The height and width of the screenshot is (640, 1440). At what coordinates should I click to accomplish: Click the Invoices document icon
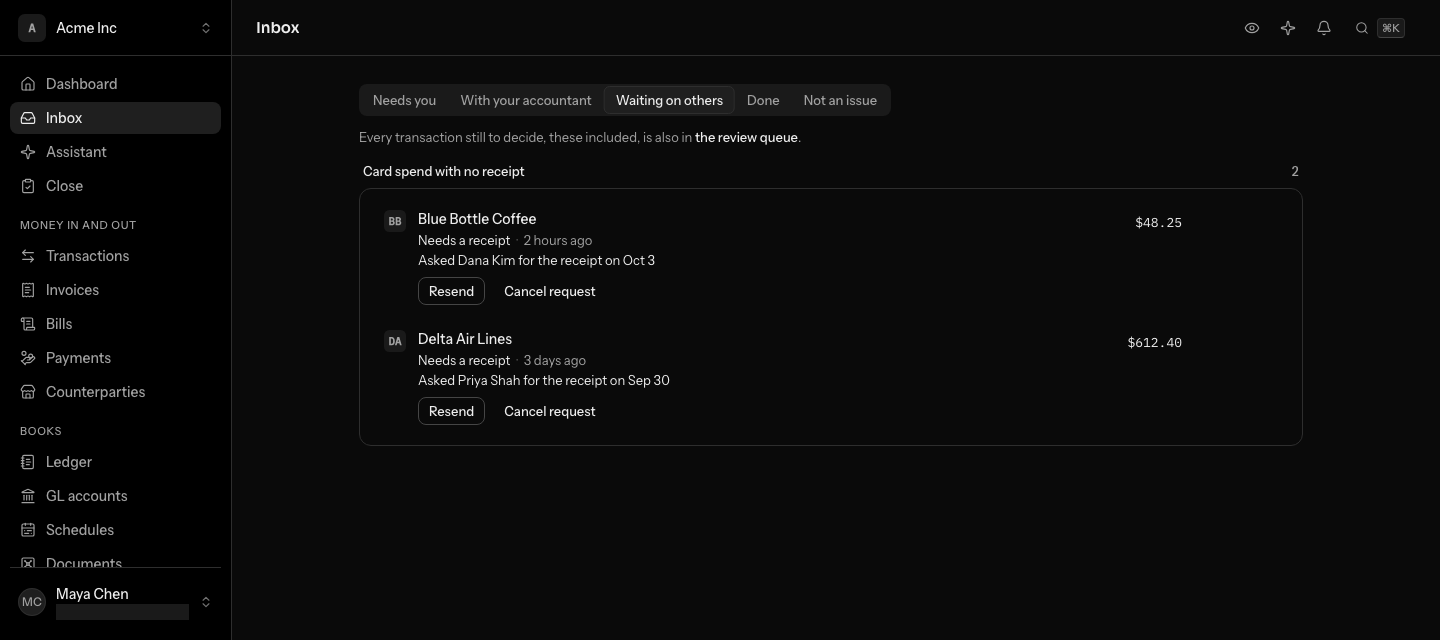(28, 290)
